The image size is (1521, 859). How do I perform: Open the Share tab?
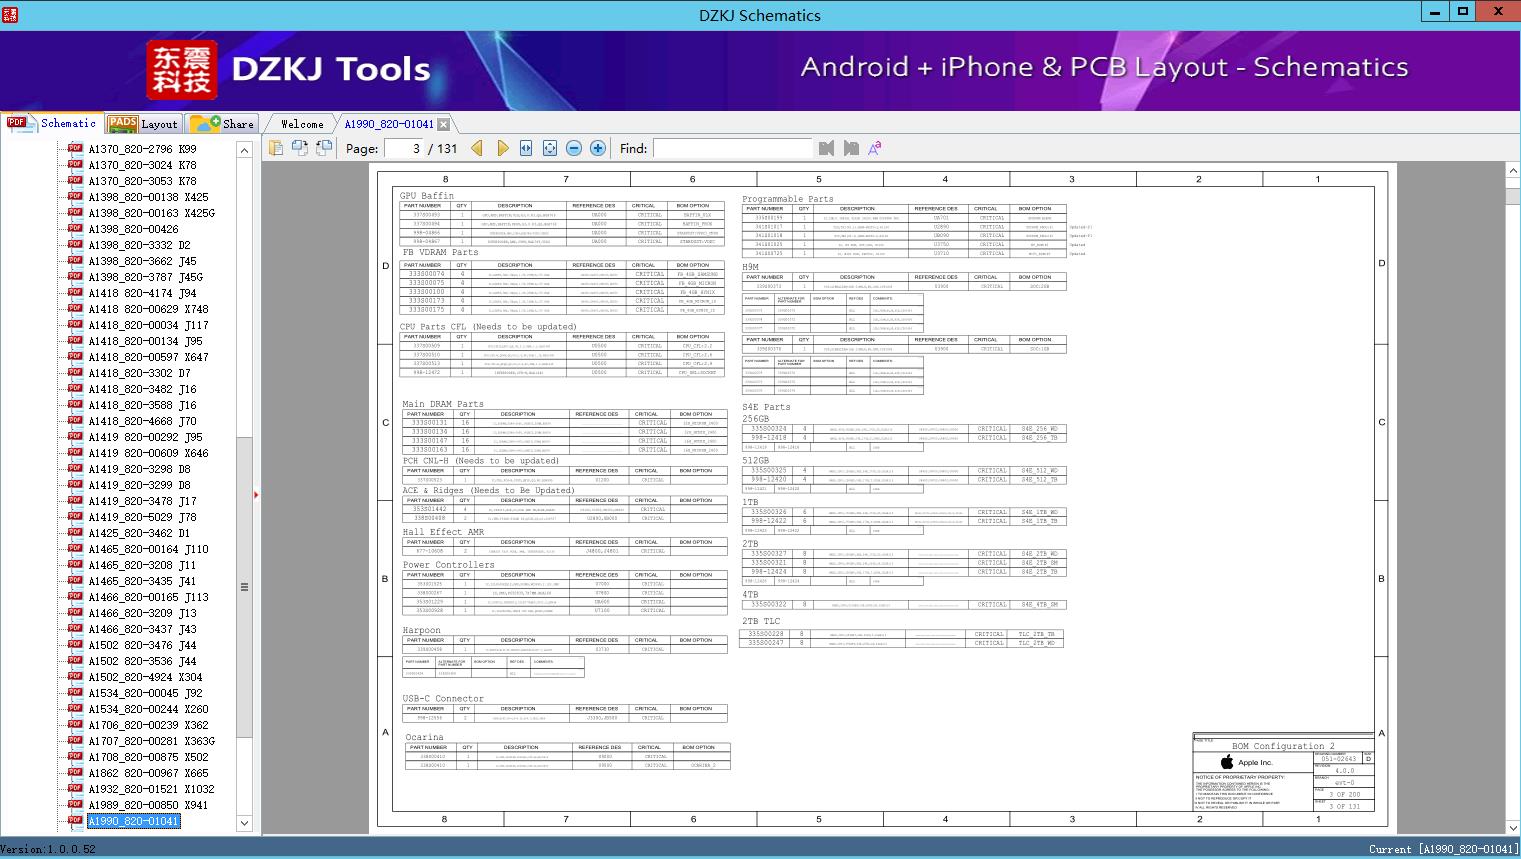pyautogui.click(x=222, y=124)
